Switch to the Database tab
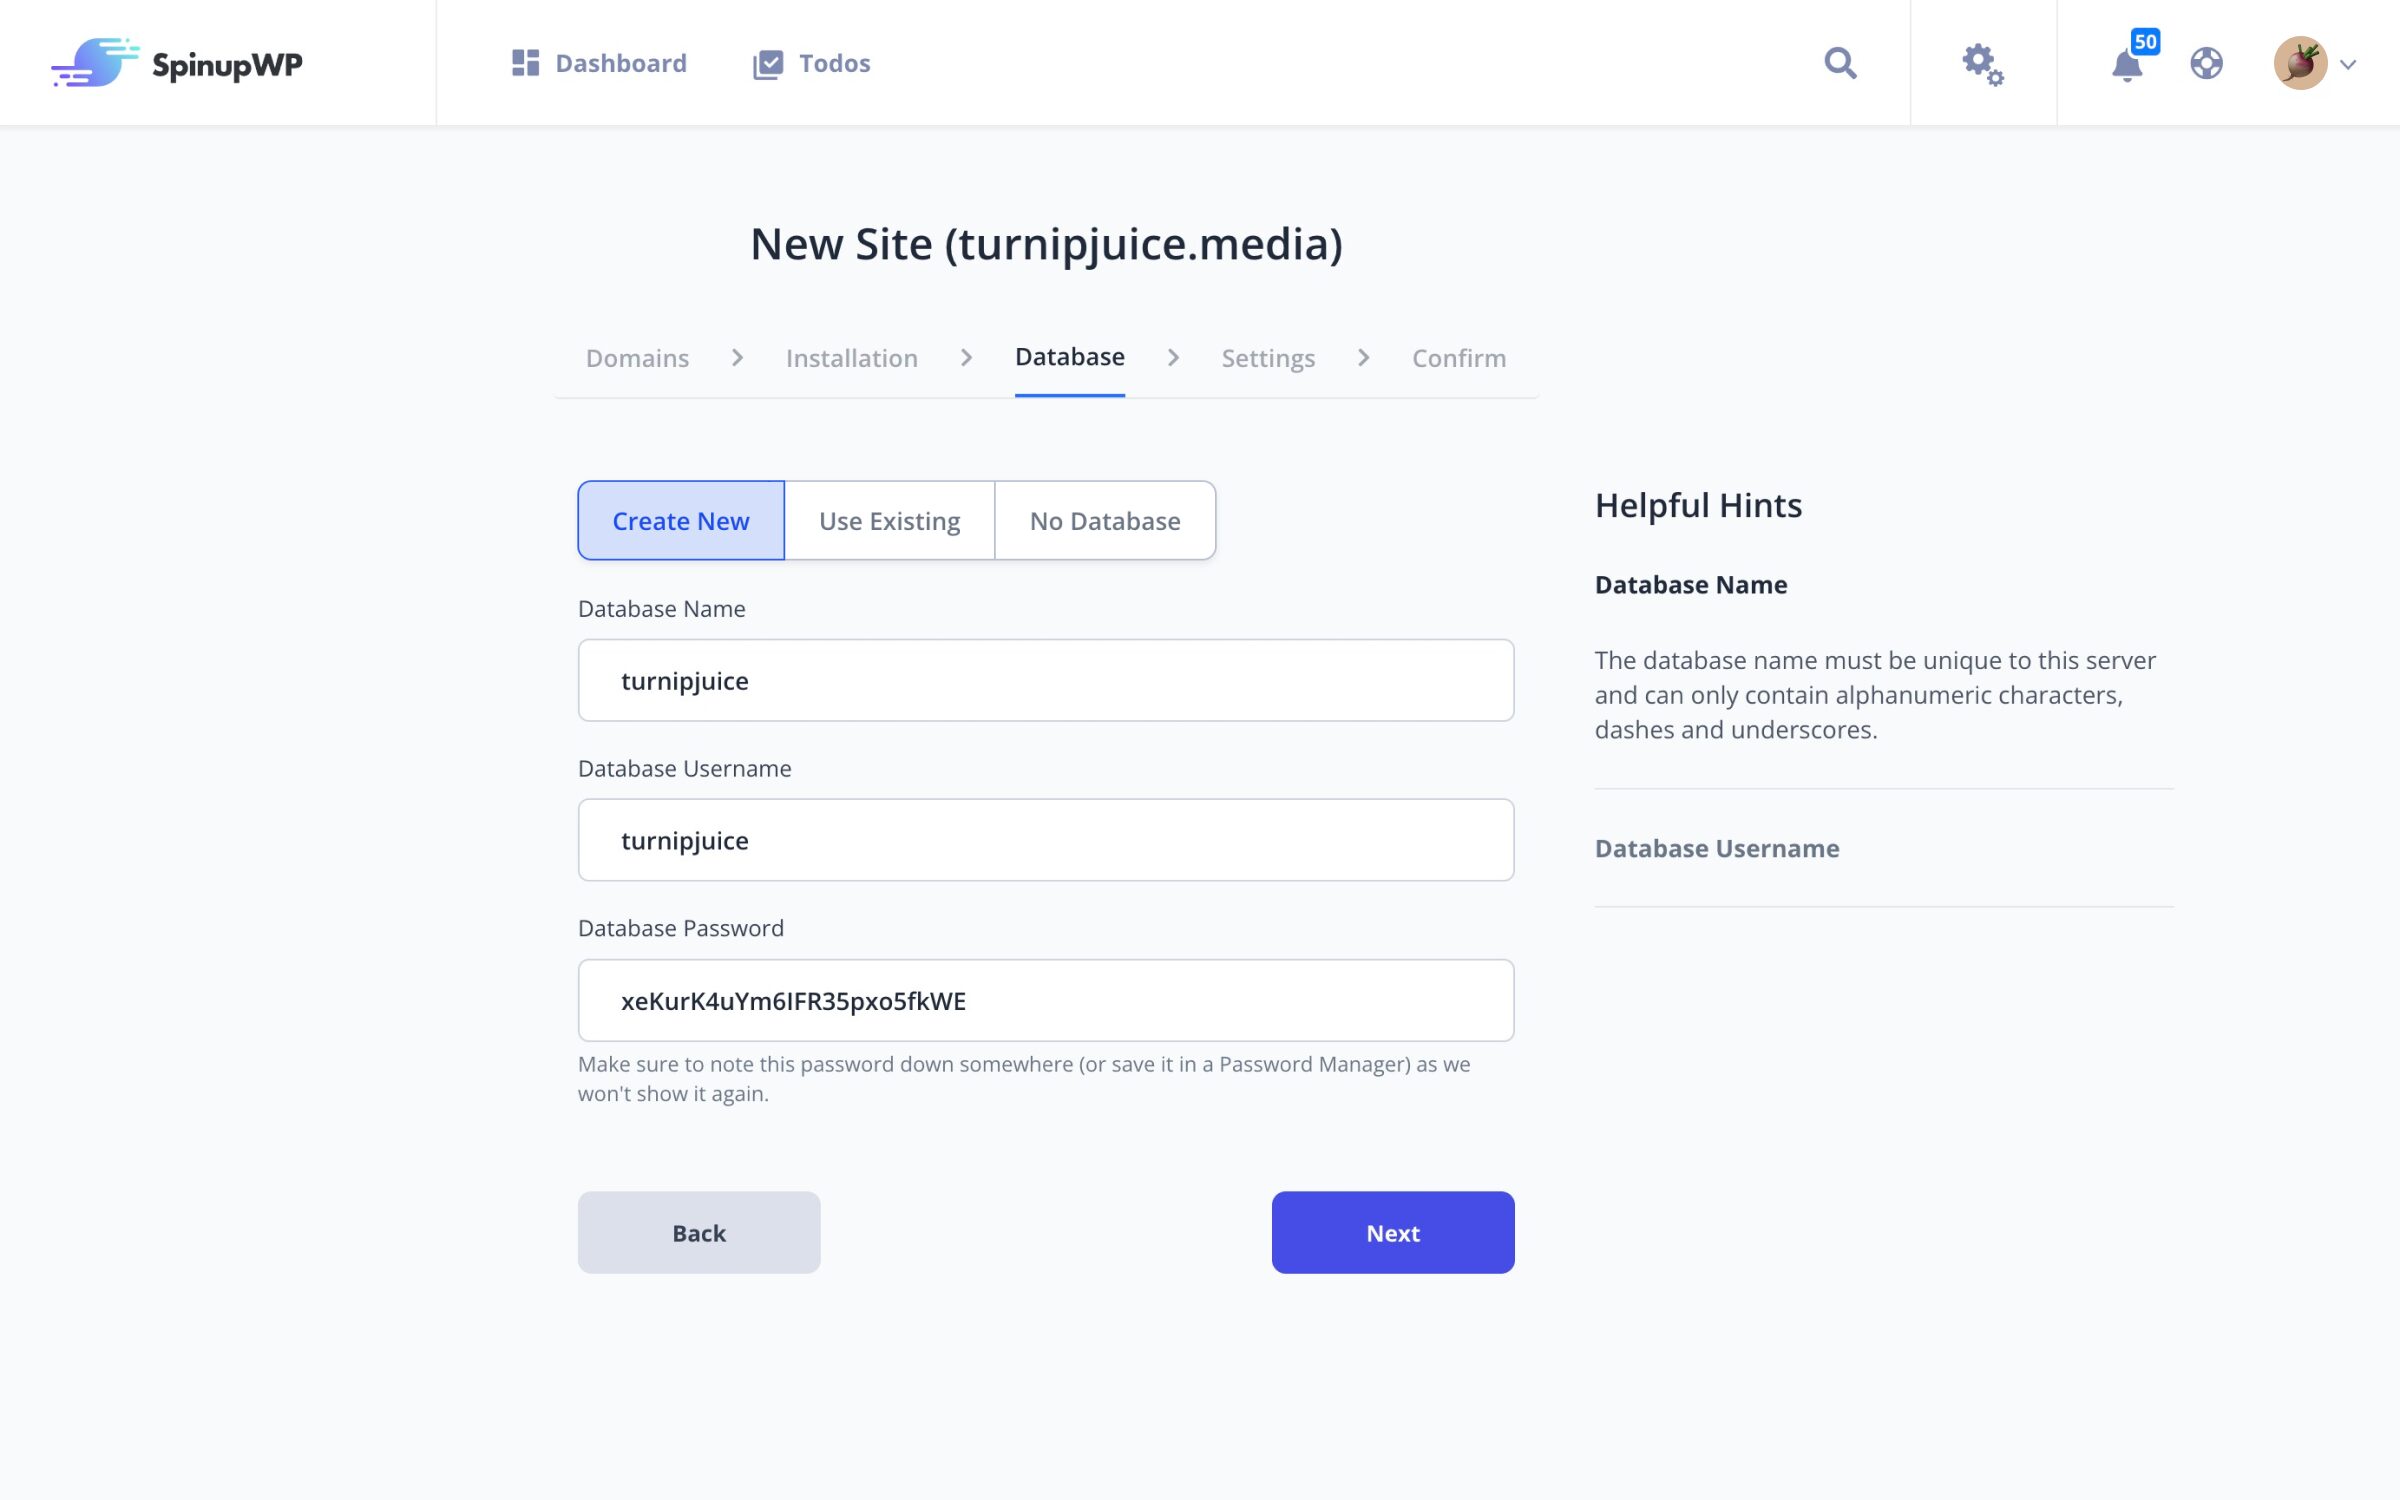Image resolution: width=2400 pixels, height=1500 pixels. (1070, 358)
